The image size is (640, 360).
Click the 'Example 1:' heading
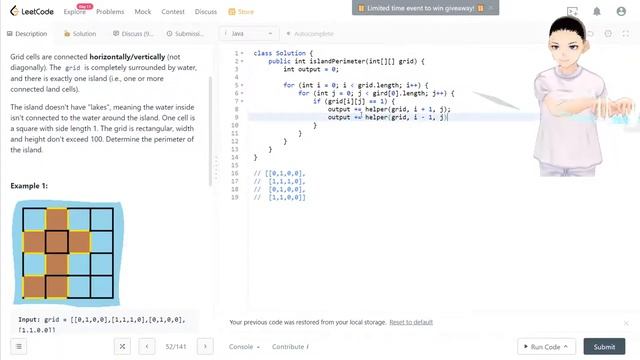(x=29, y=186)
